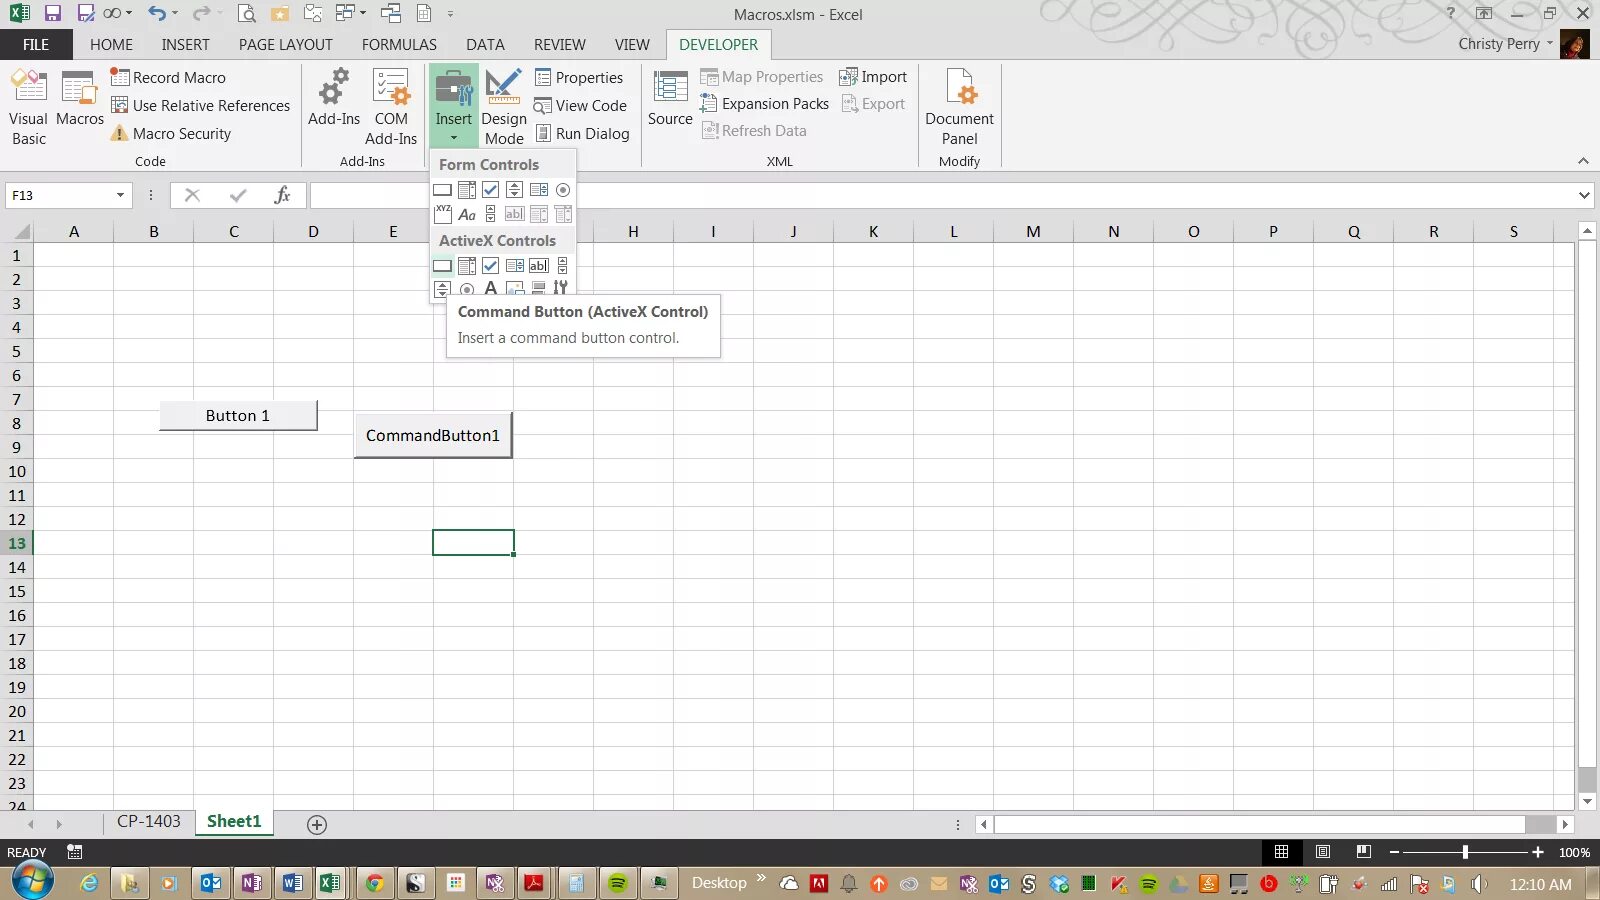Insert a Form Controls scroll bar
The image size is (1600, 900).
(490, 214)
